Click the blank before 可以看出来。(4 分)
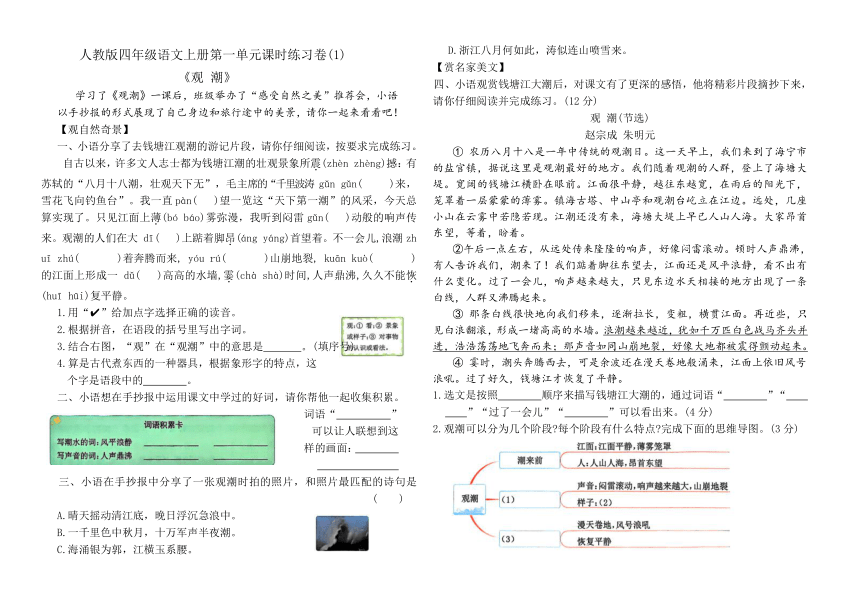 pos(586,412)
